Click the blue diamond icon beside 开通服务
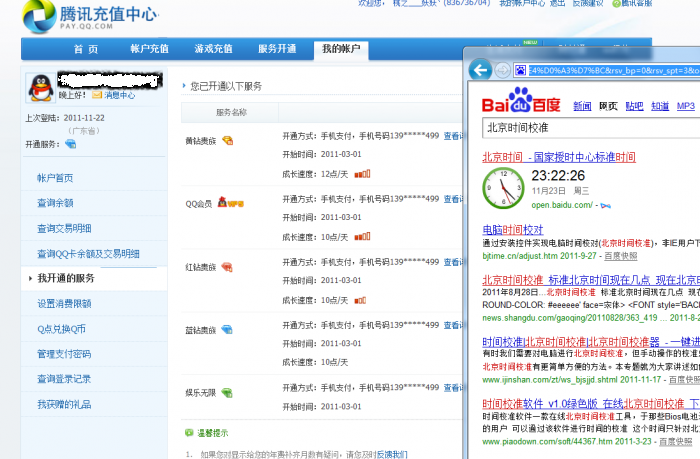 point(71,144)
